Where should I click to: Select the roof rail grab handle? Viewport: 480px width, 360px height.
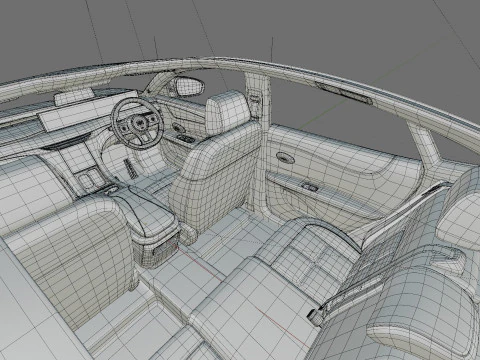click(343, 93)
